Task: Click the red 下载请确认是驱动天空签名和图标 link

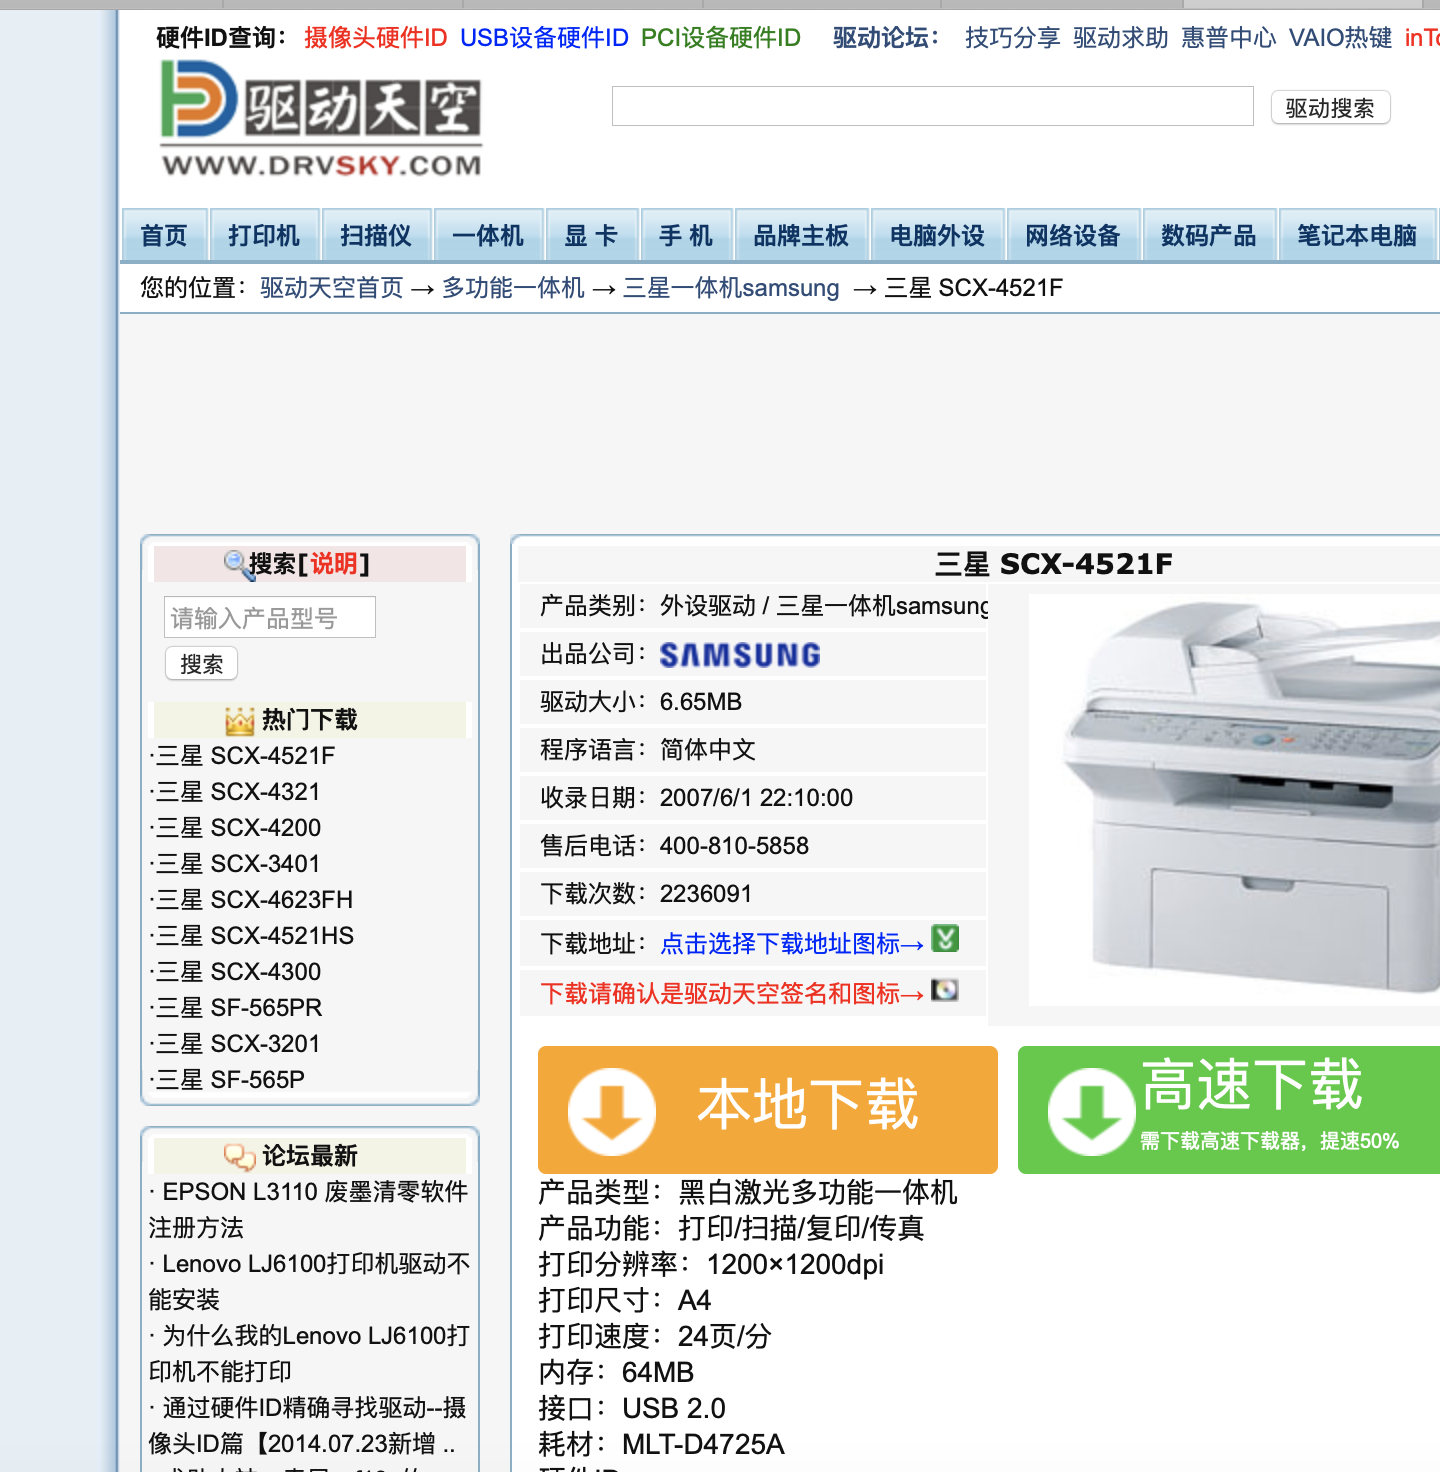Action: [732, 993]
